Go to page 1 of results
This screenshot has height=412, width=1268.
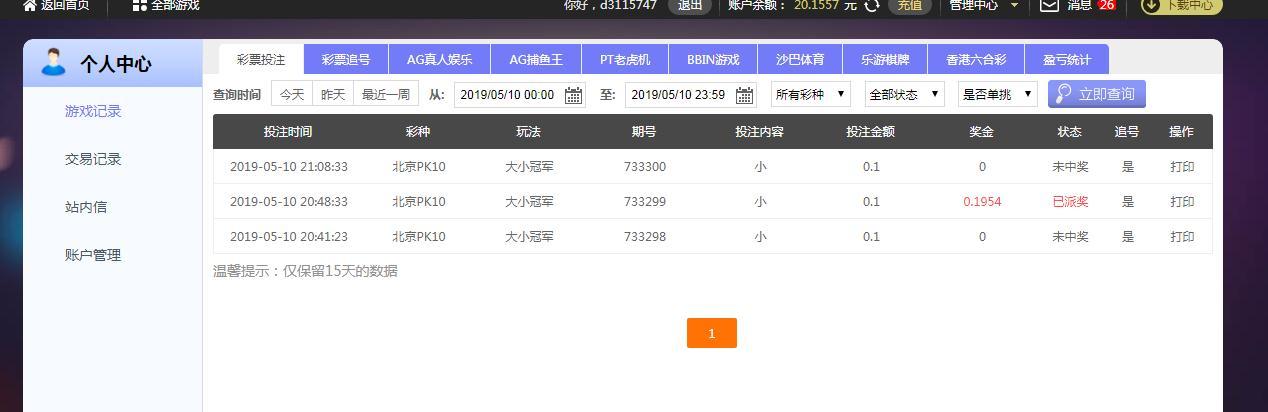click(x=712, y=333)
